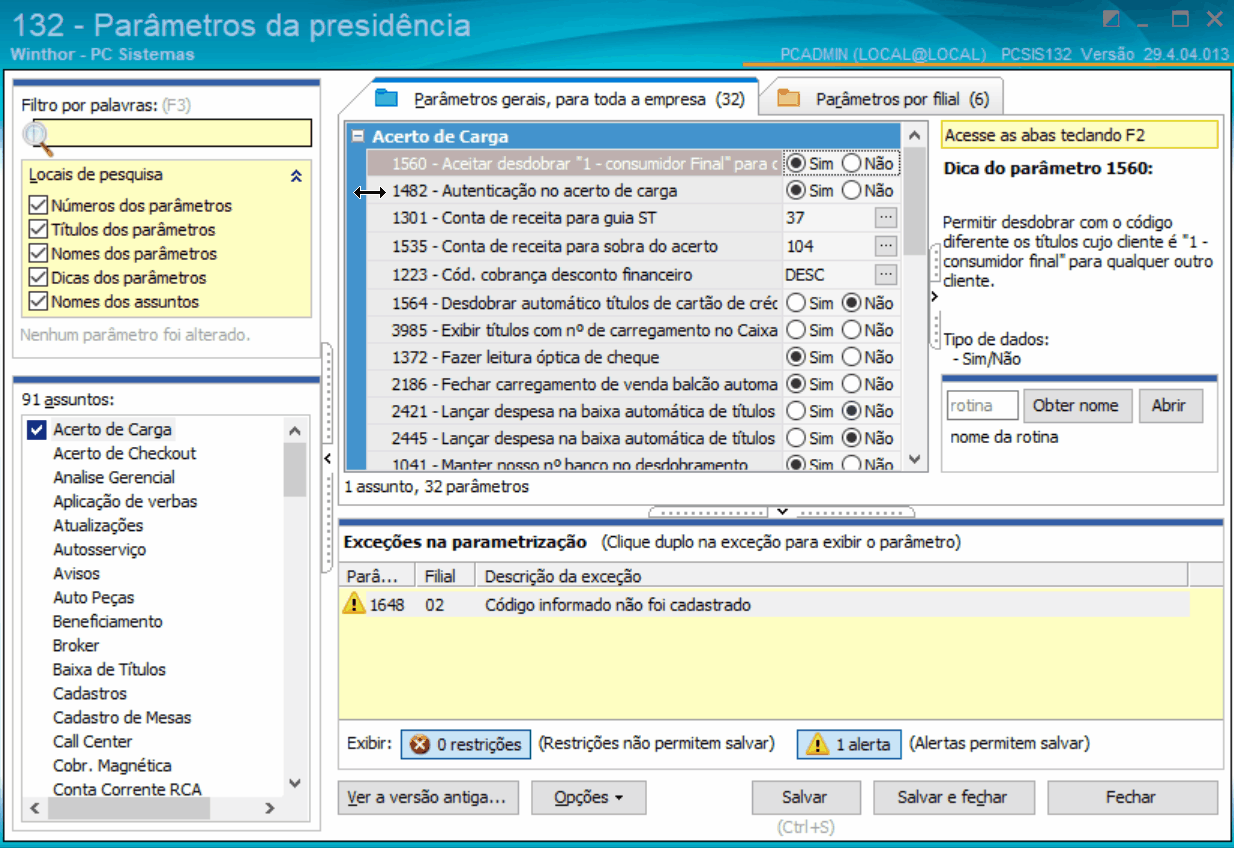Click blue folder icon of Parâmetros gerais
This screenshot has height=848, width=1234.
pos(387,98)
